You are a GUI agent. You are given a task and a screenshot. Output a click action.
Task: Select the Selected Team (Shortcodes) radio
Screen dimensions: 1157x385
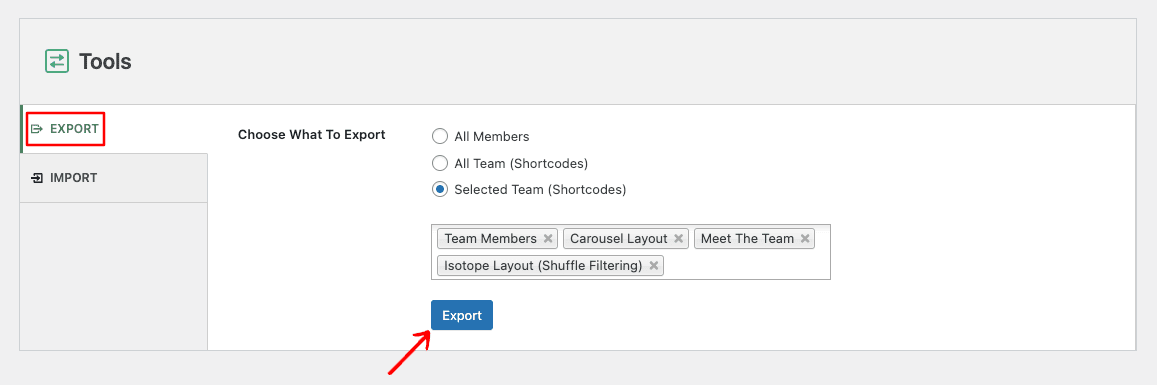click(440, 190)
